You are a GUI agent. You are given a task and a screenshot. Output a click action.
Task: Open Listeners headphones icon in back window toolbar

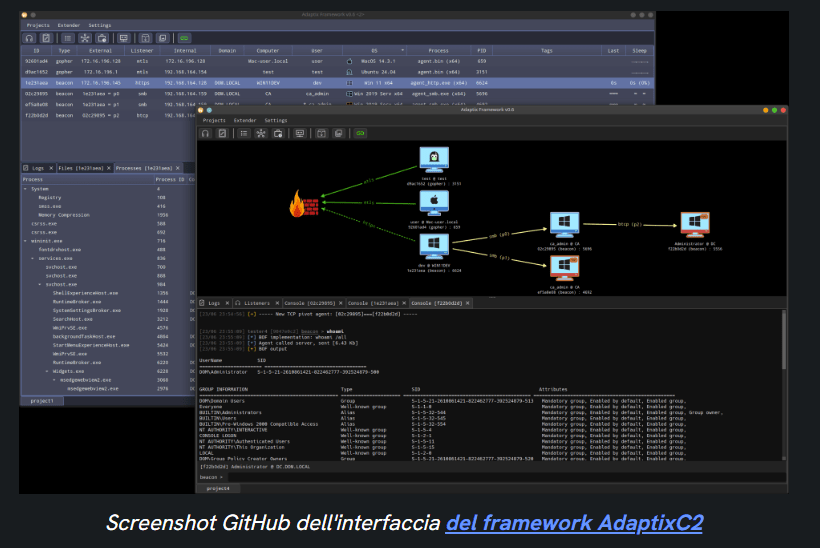(x=29, y=38)
